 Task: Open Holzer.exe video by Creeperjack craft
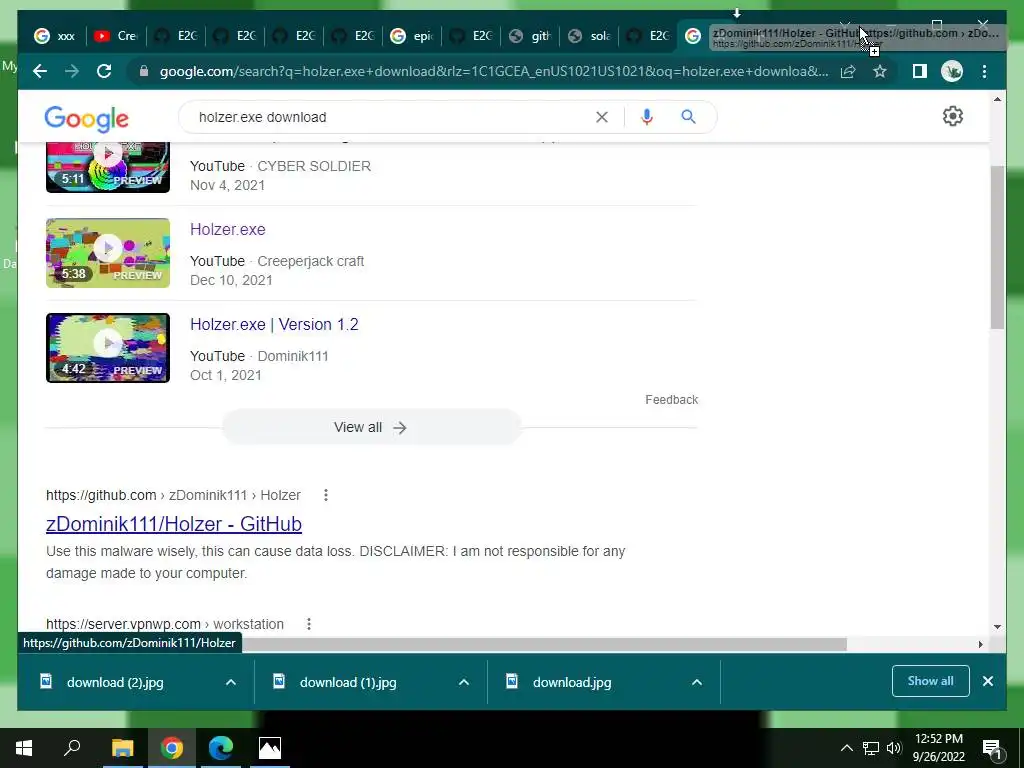pos(227,229)
